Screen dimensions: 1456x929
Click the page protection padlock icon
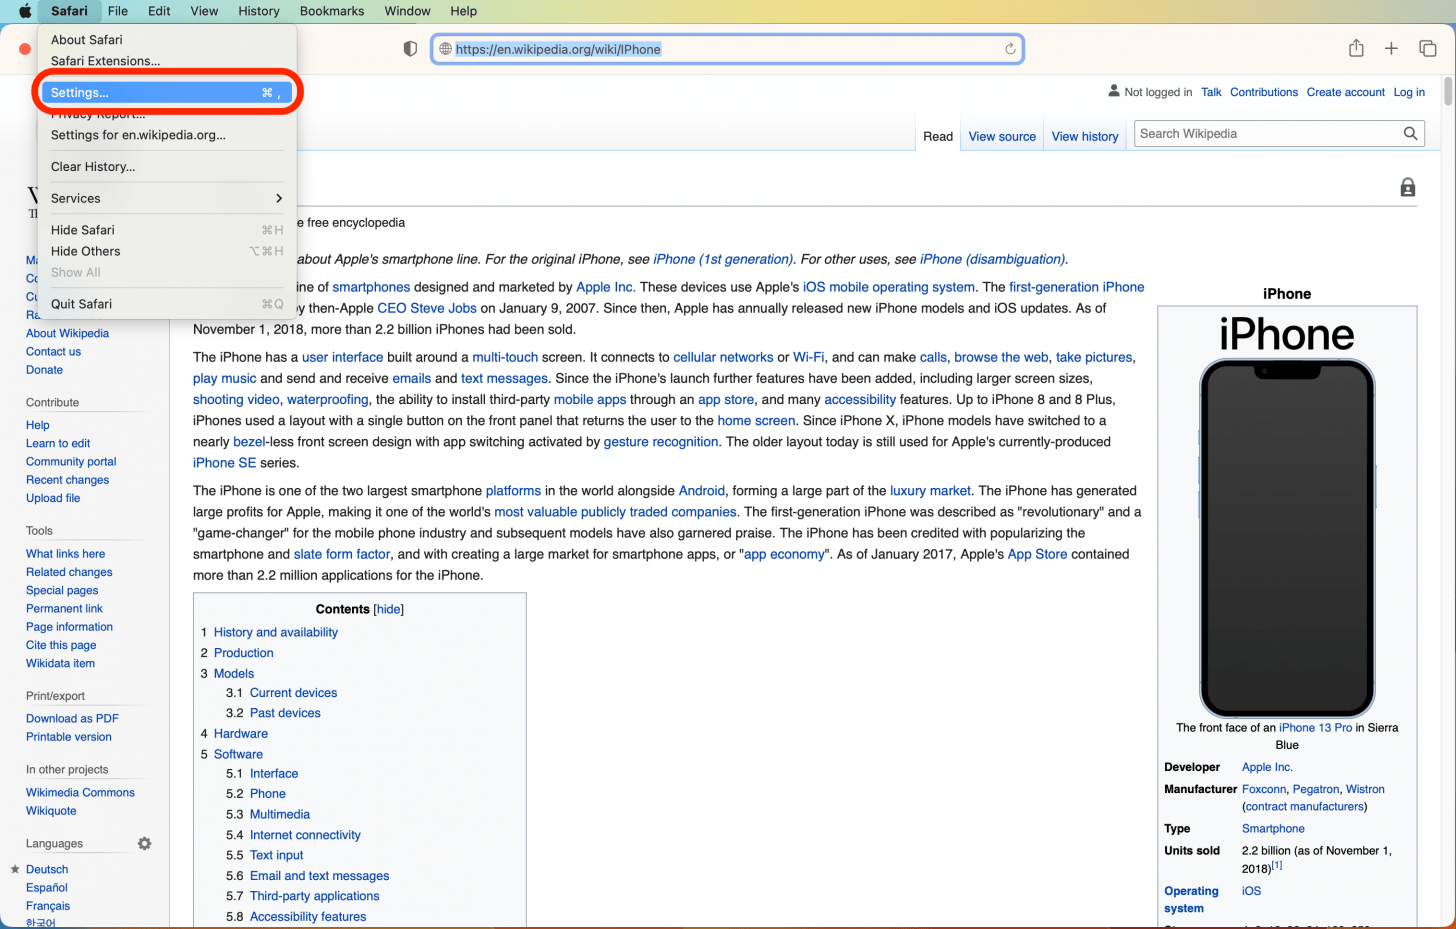(1407, 187)
